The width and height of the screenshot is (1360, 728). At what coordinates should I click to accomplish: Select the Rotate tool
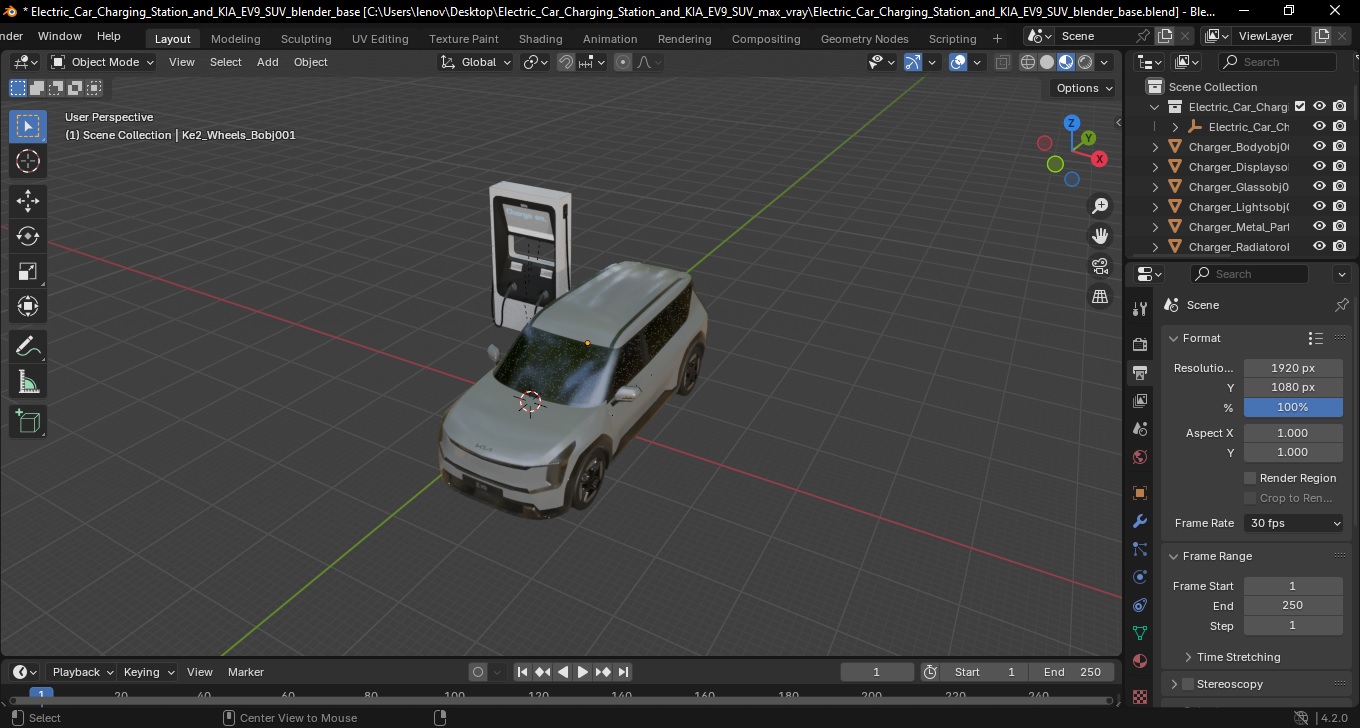coord(28,236)
